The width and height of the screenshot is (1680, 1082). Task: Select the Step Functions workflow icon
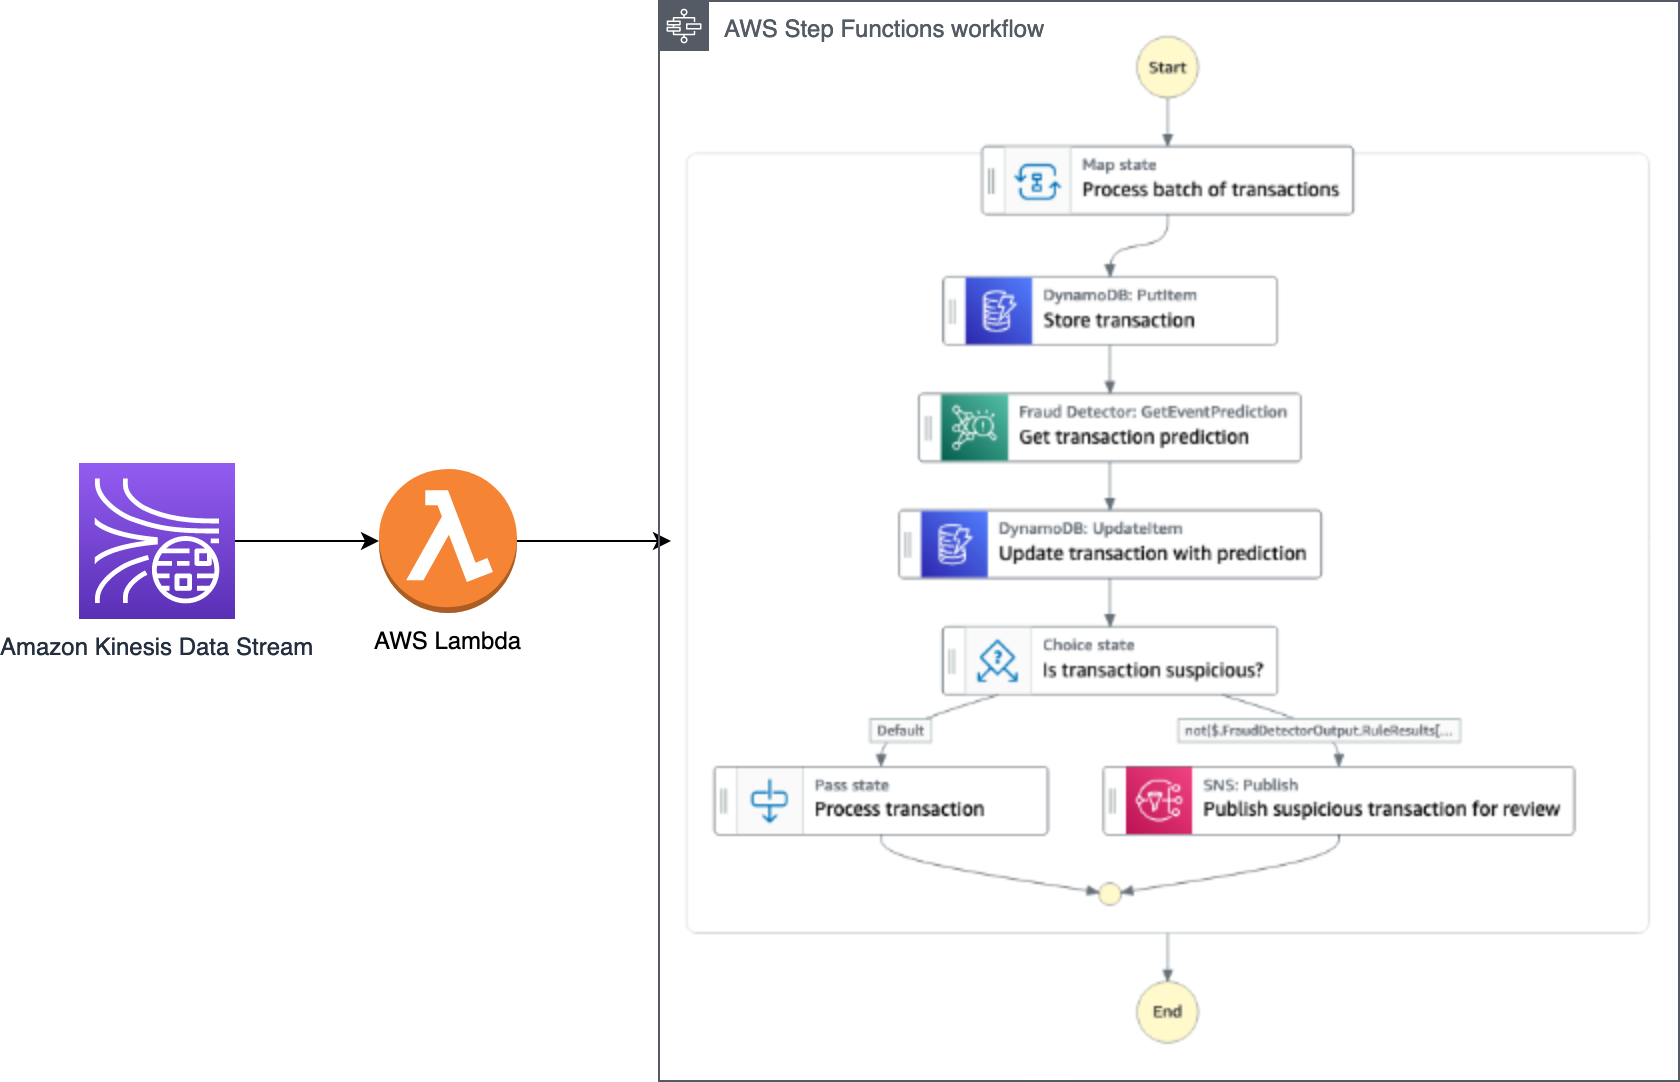tap(684, 26)
